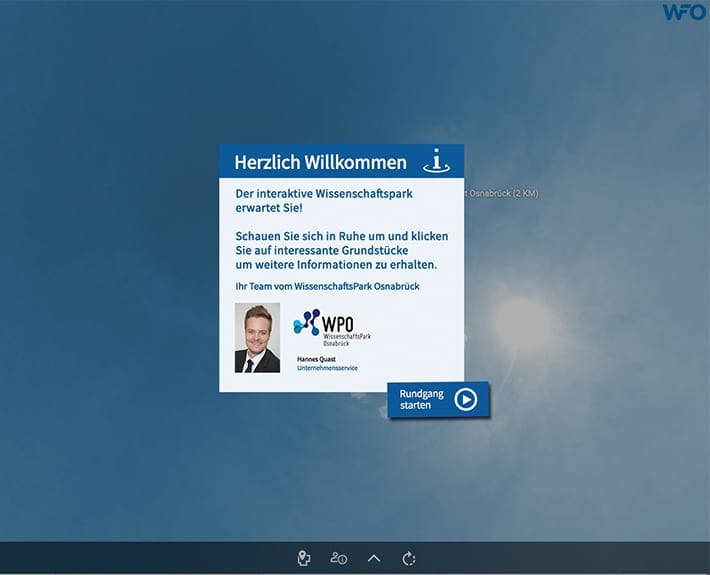Toggle the auto-rotate panorama icon
The height and width of the screenshot is (575, 710).
click(x=409, y=558)
